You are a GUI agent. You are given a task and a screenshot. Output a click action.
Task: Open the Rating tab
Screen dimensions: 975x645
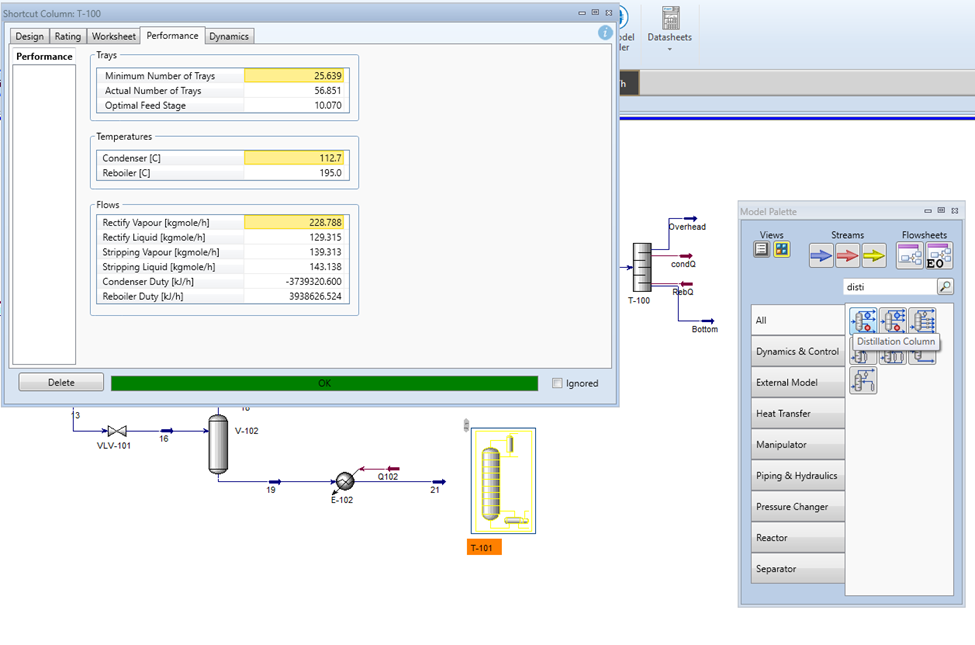point(67,36)
